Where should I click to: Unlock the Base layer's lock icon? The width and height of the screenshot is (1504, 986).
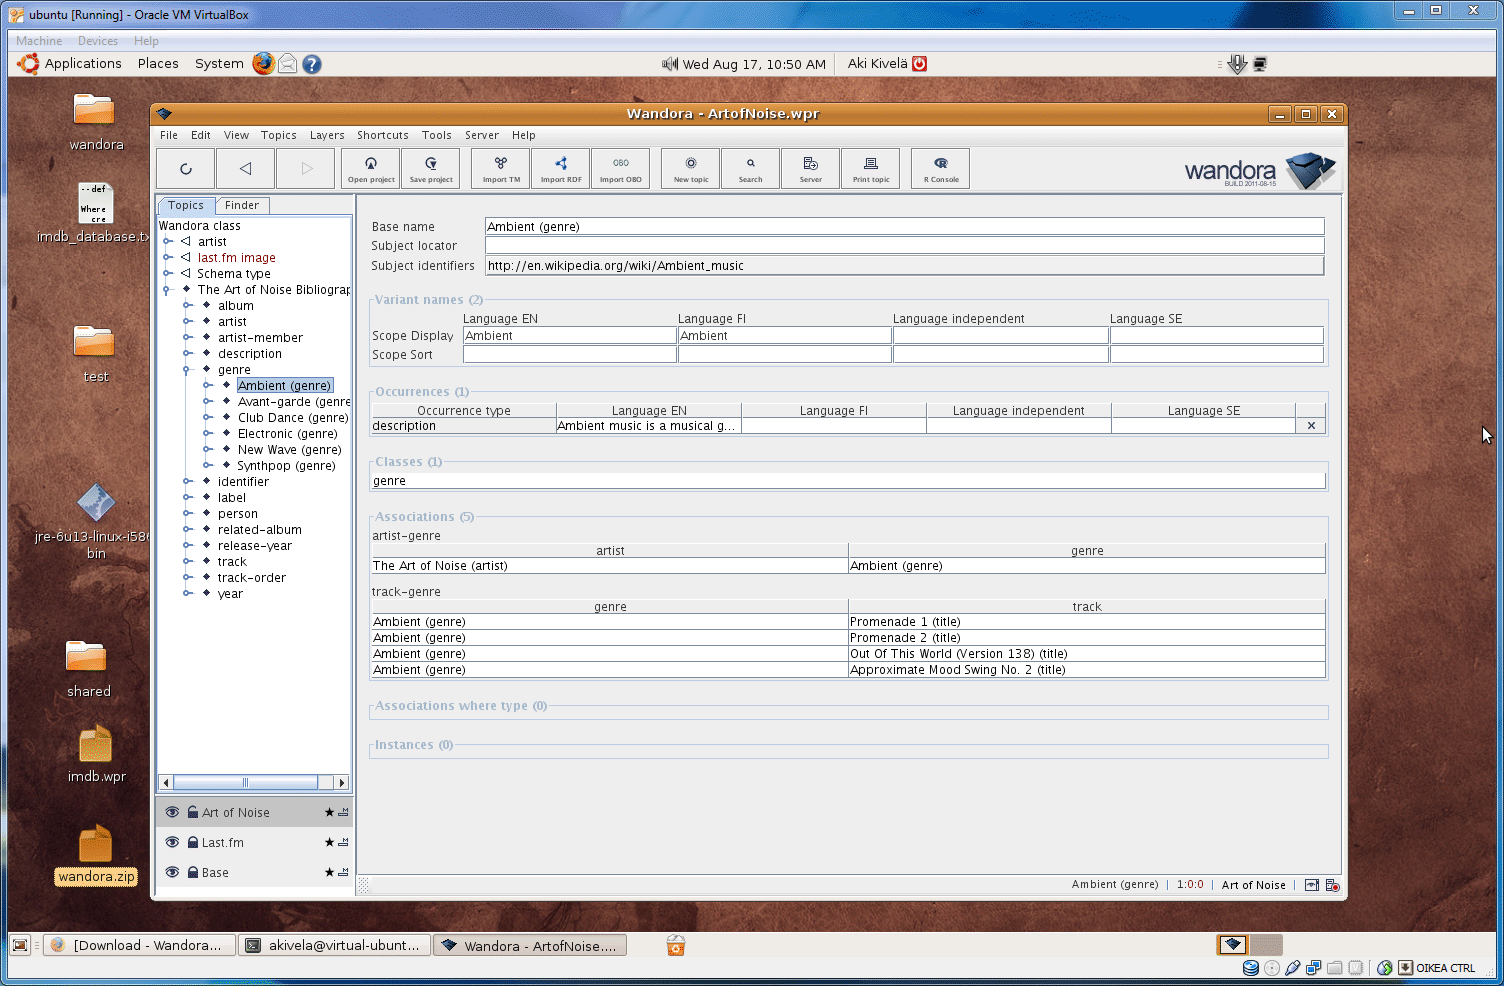point(192,872)
